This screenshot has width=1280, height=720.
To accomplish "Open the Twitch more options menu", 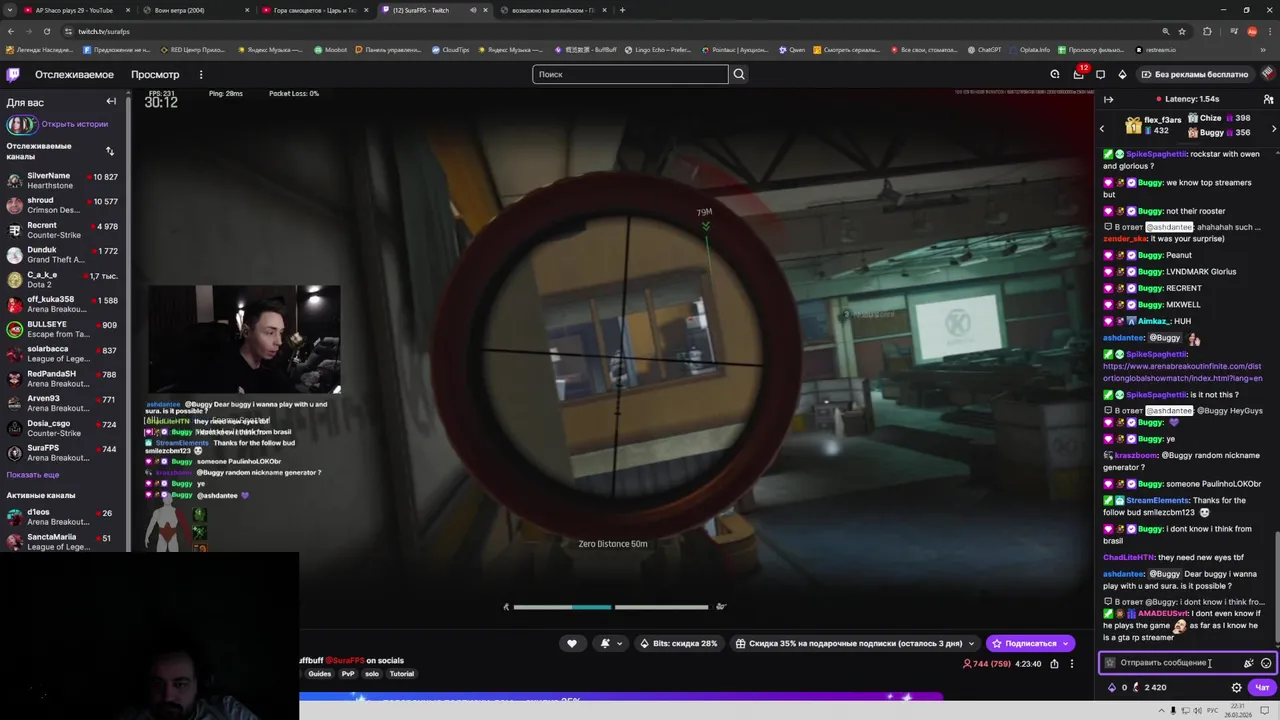I will 201,74.
